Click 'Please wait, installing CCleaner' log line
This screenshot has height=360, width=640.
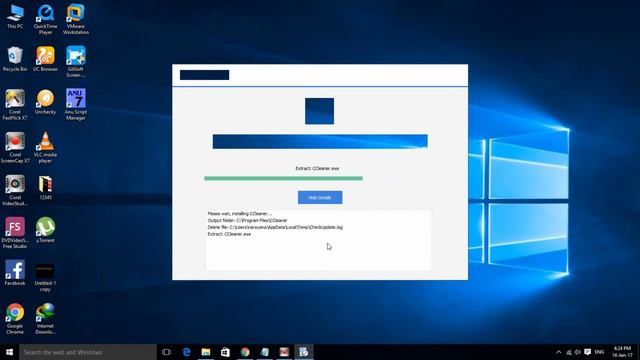click(240, 213)
